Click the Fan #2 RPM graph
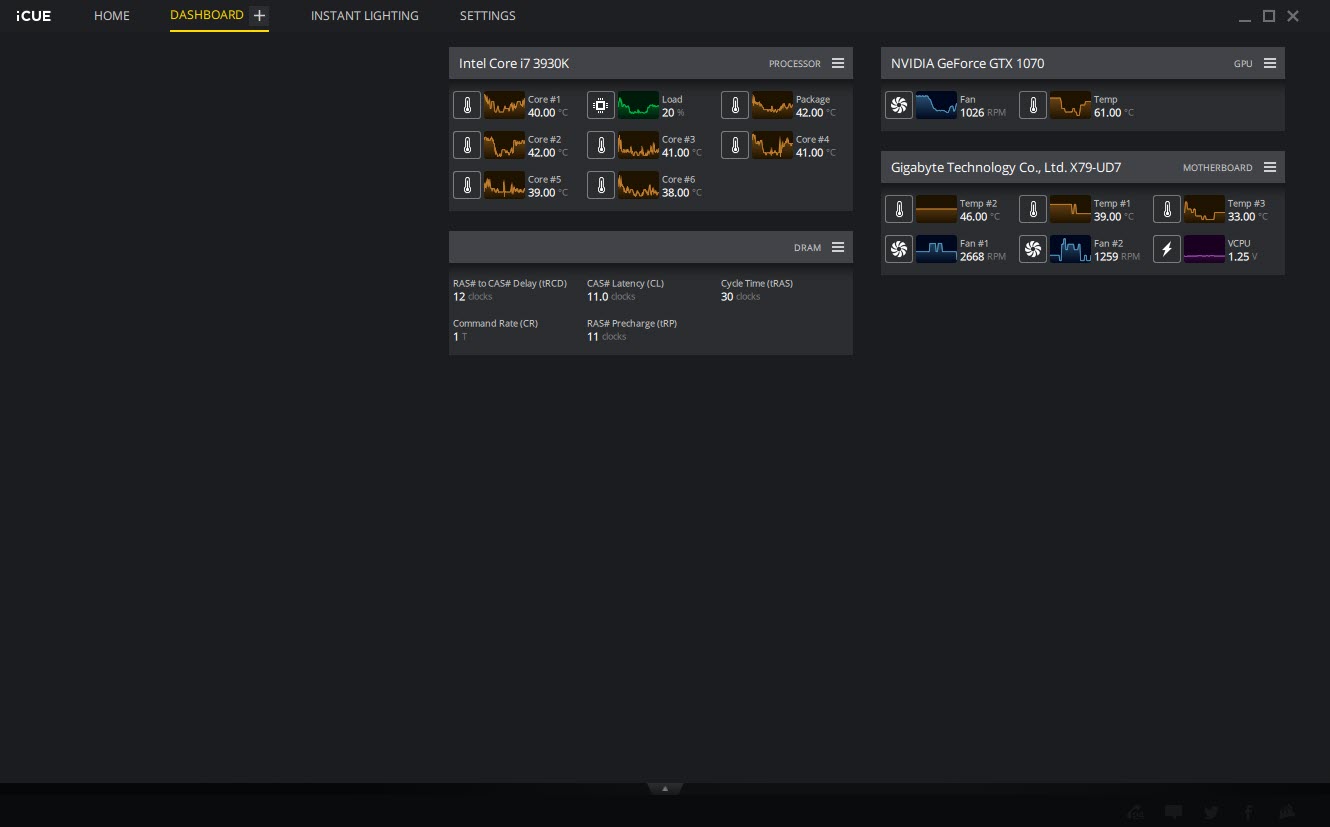The image size is (1330, 827). [1070, 249]
